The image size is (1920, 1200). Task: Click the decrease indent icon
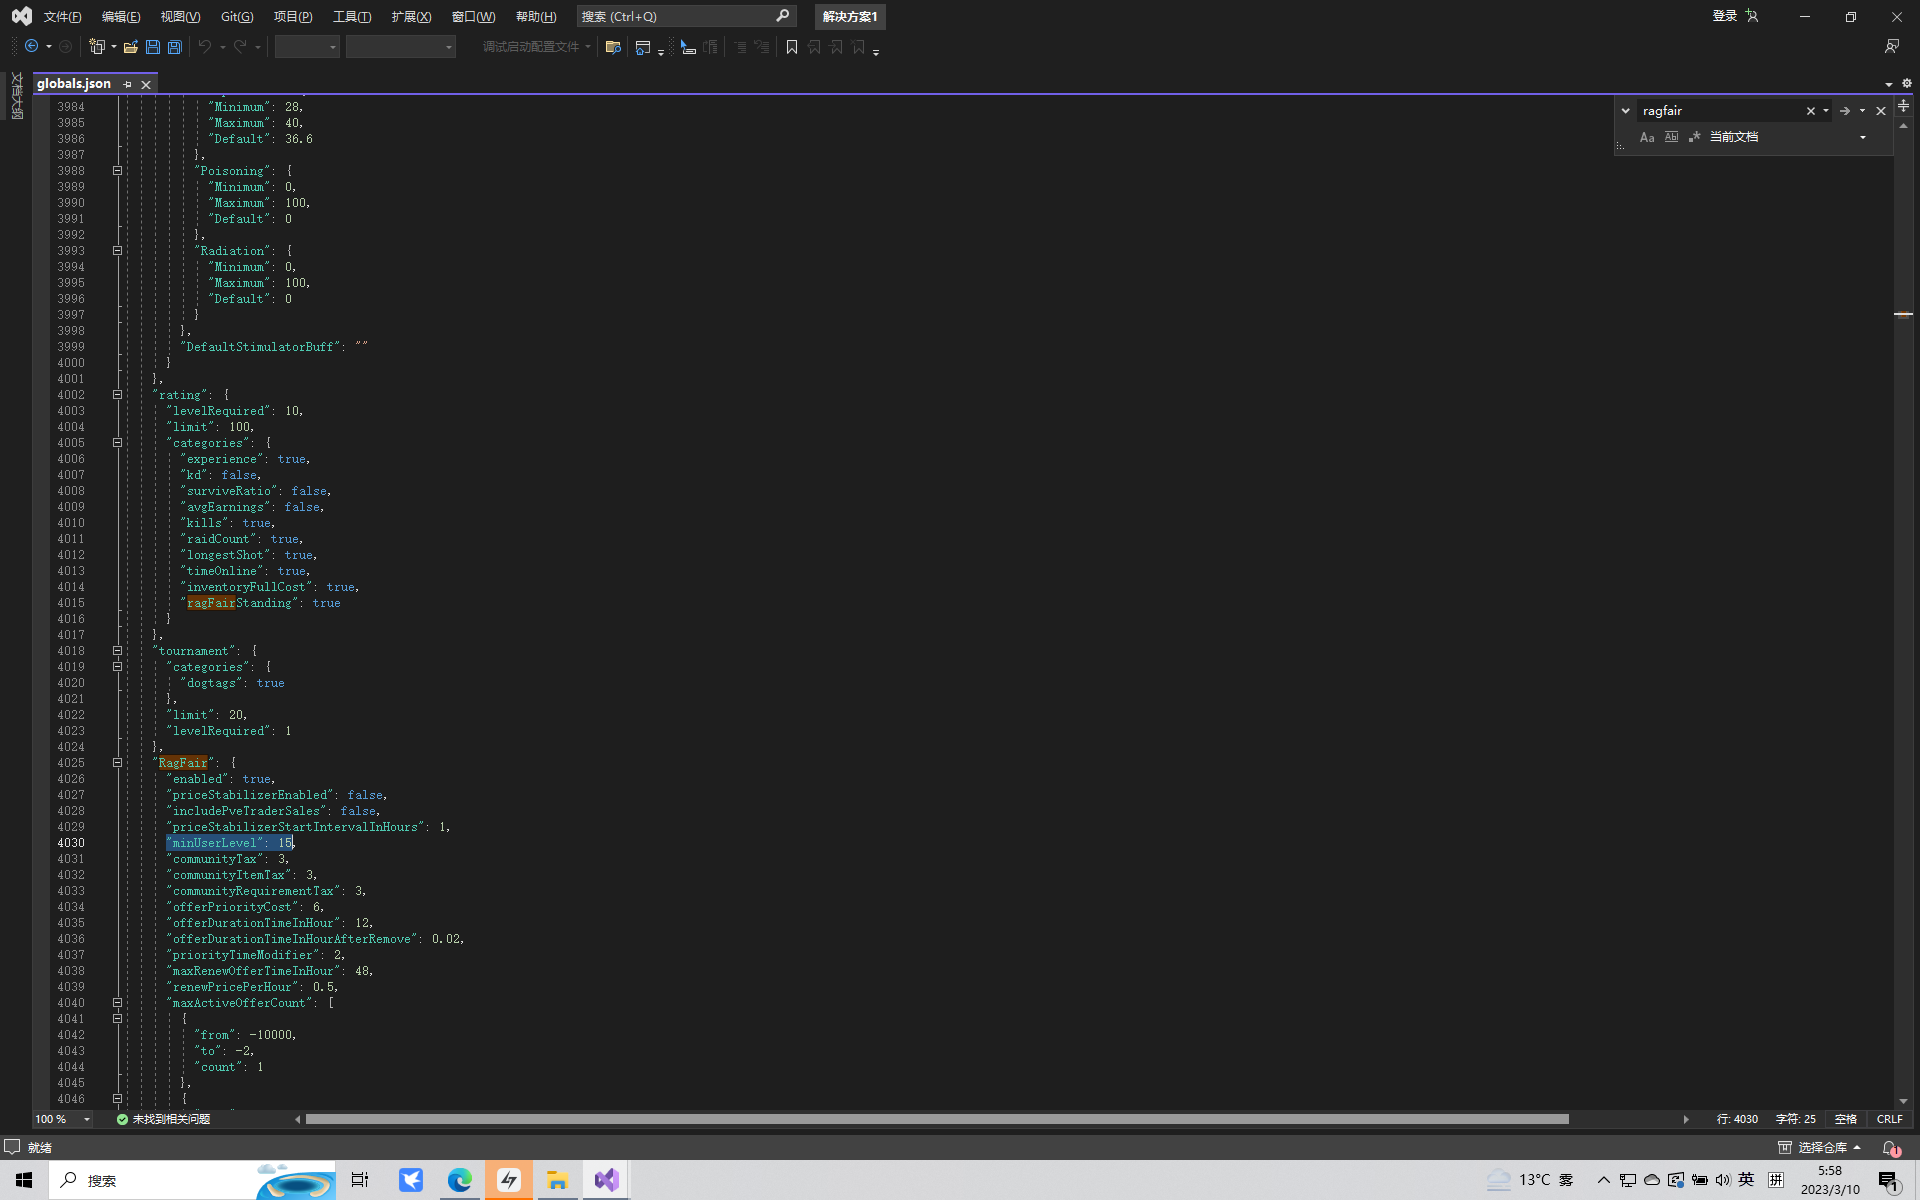click(x=740, y=47)
